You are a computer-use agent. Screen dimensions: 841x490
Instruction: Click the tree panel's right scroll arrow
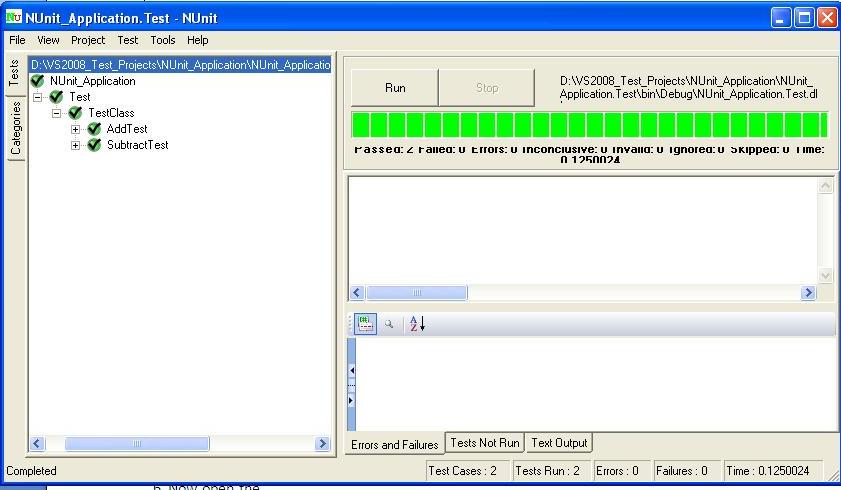click(x=322, y=443)
